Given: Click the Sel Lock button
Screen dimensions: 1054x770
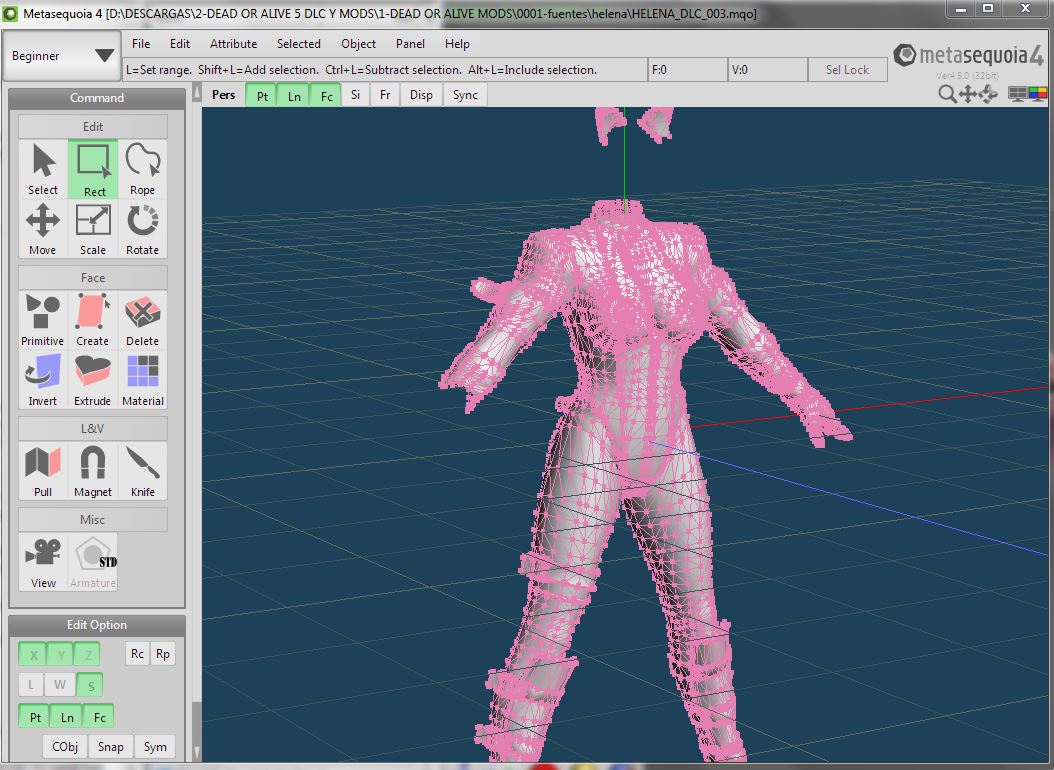Looking at the screenshot, I should (x=847, y=70).
